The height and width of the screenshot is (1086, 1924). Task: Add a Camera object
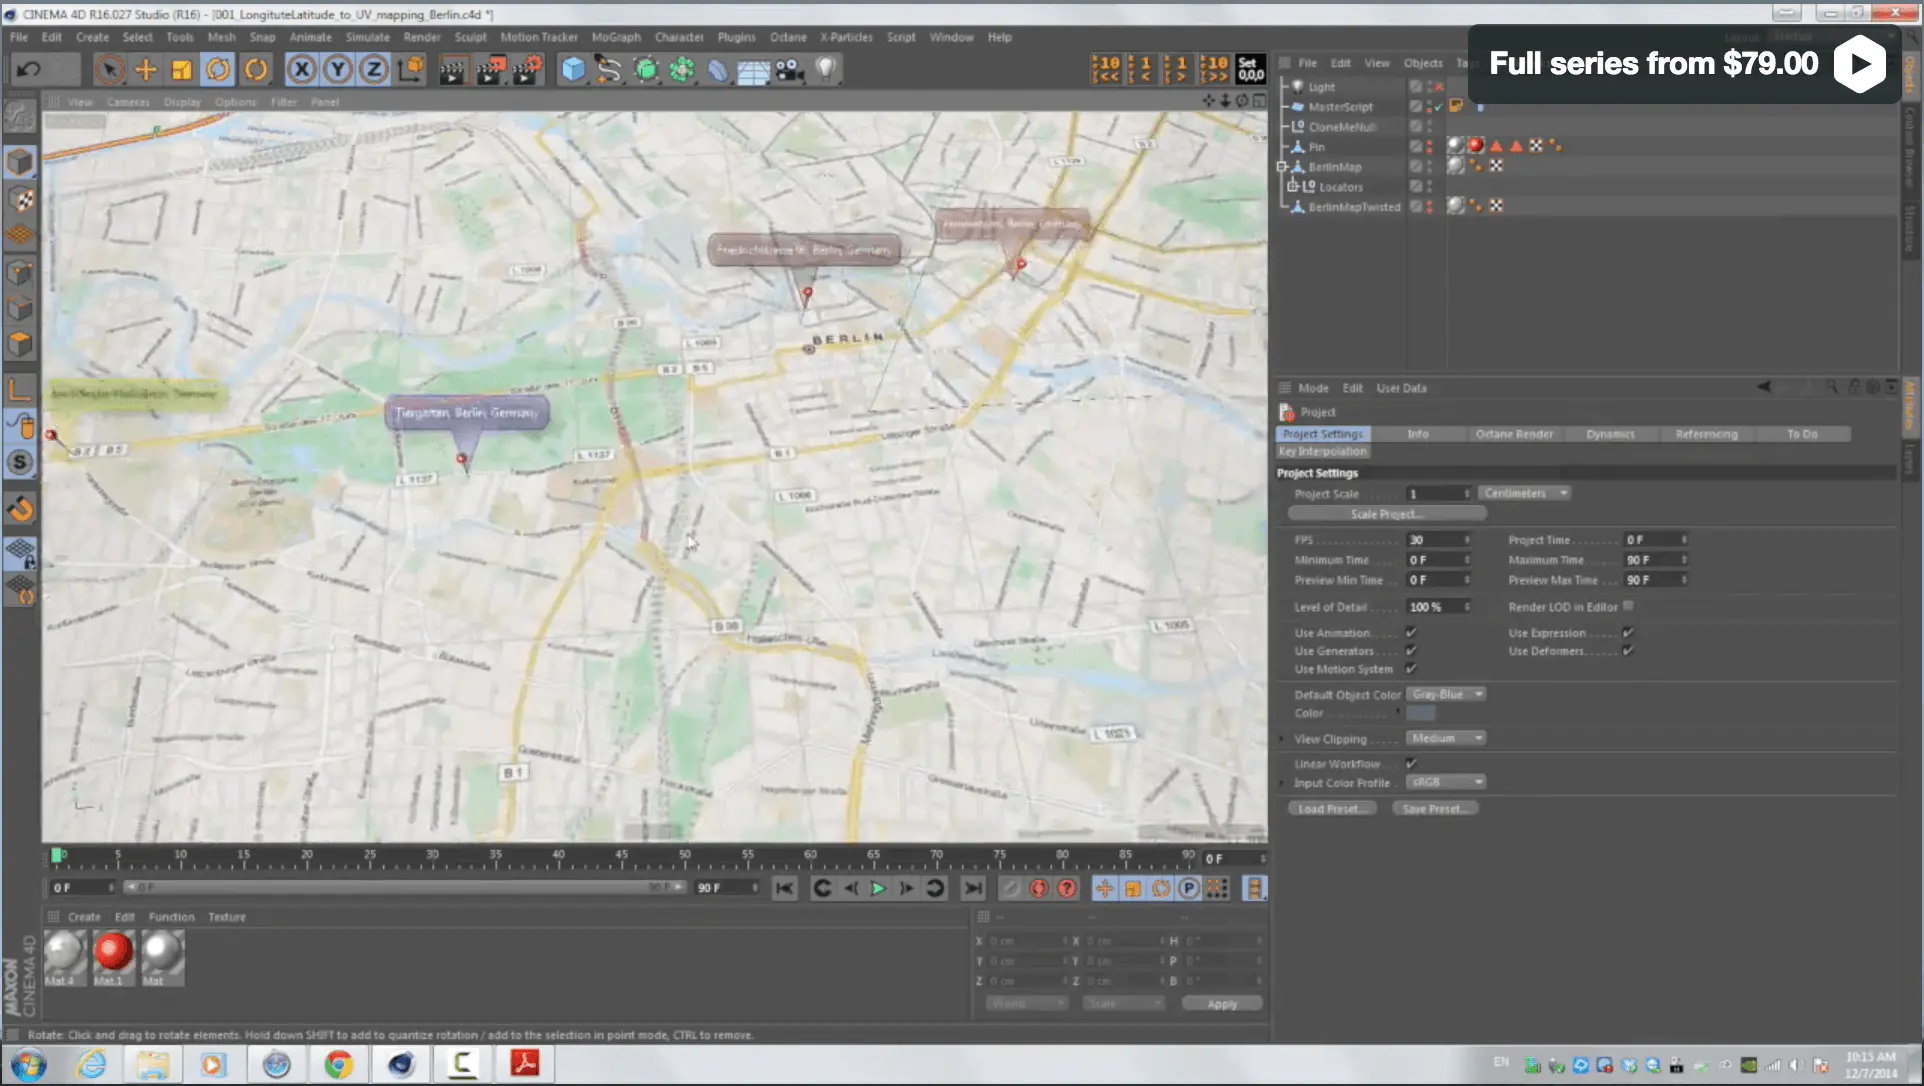pos(790,69)
